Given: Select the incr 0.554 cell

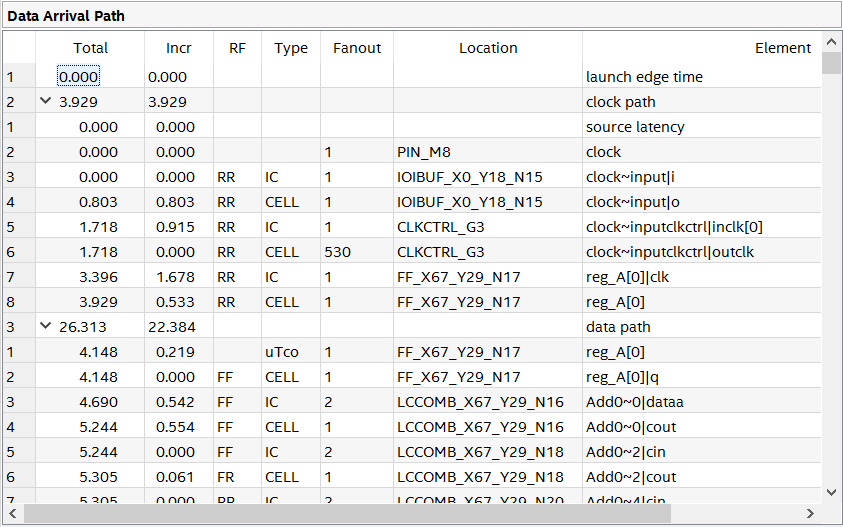Looking at the screenshot, I should coord(178,427).
